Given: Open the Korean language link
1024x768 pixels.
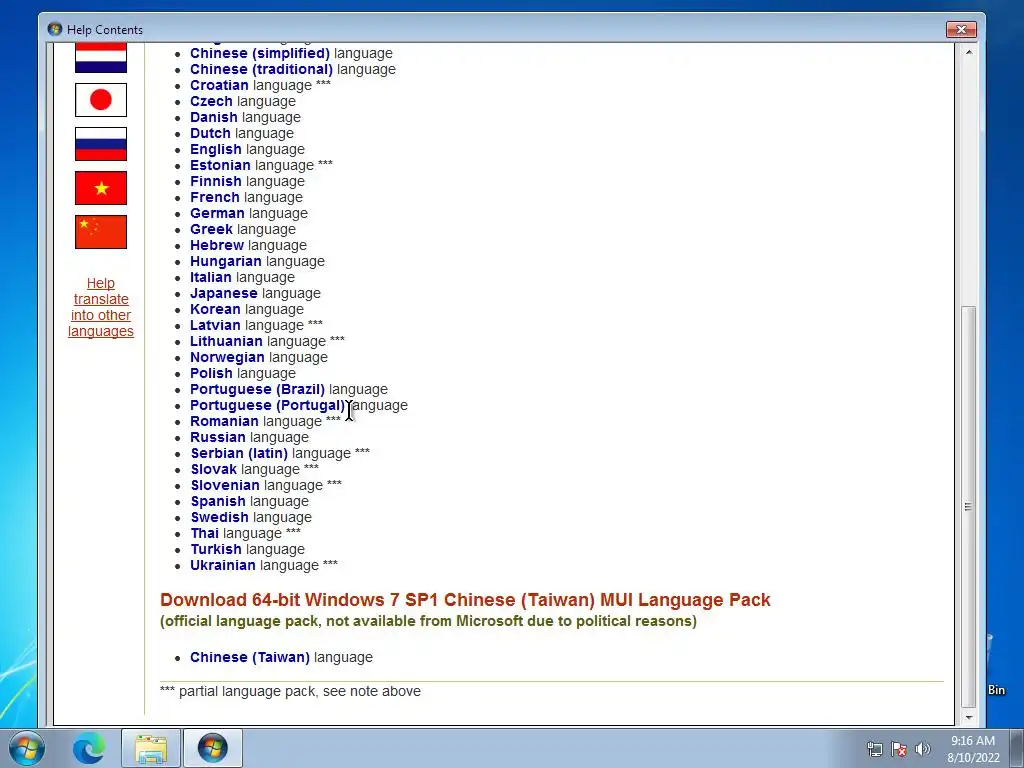Looking at the screenshot, I should (216, 309).
